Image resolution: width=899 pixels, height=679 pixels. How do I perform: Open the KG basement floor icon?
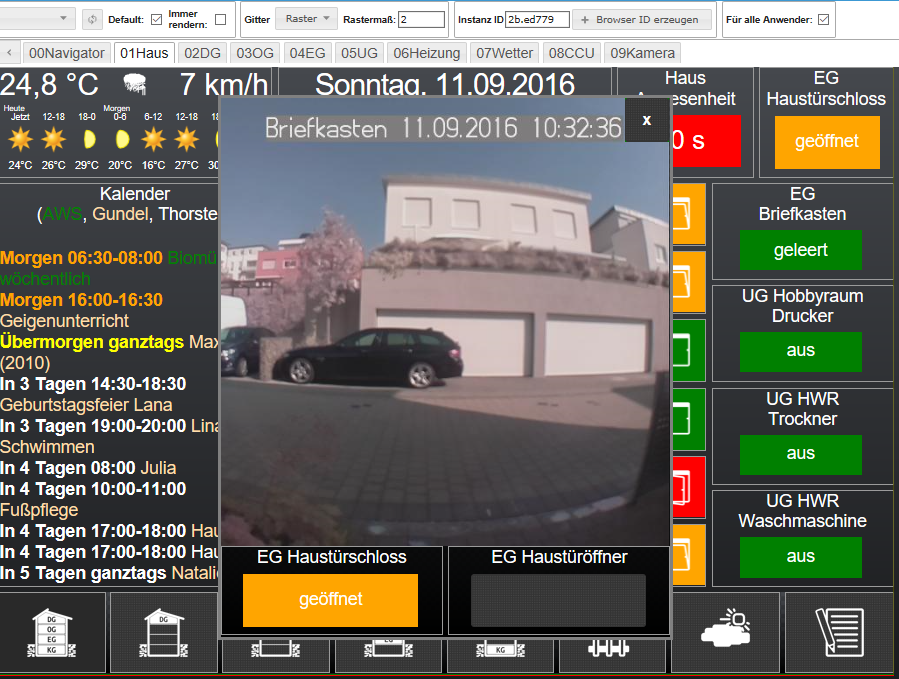pos(500,650)
